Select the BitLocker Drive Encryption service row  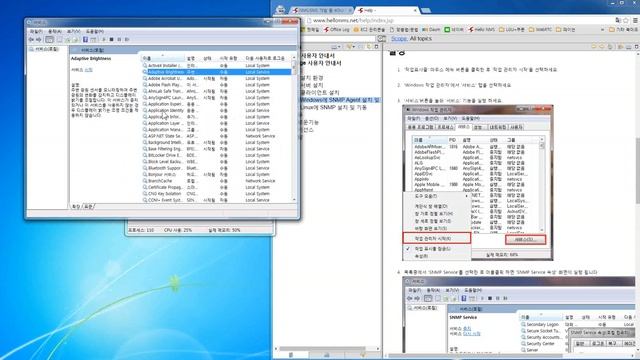click(217, 155)
